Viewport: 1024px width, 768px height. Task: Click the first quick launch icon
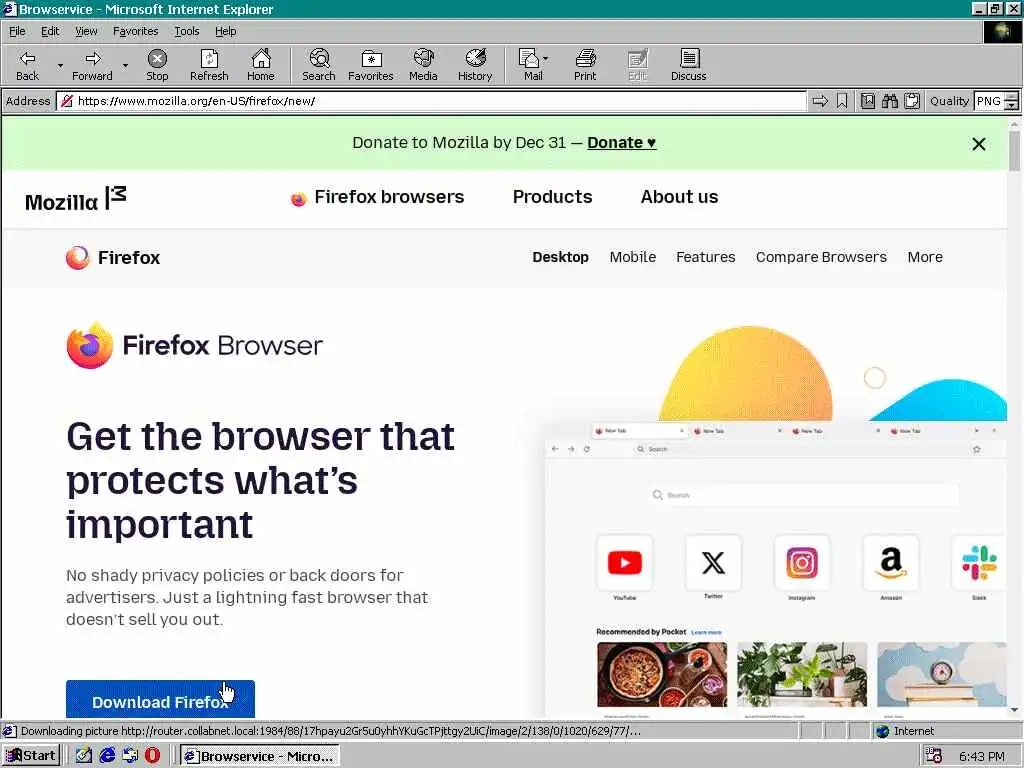pos(84,756)
